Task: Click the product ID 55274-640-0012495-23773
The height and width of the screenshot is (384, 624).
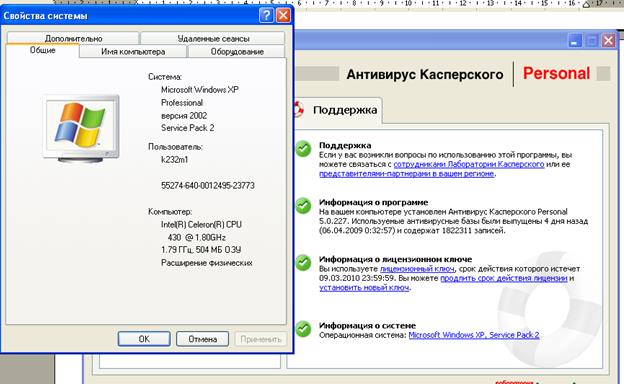Action: click(x=208, y=186)
